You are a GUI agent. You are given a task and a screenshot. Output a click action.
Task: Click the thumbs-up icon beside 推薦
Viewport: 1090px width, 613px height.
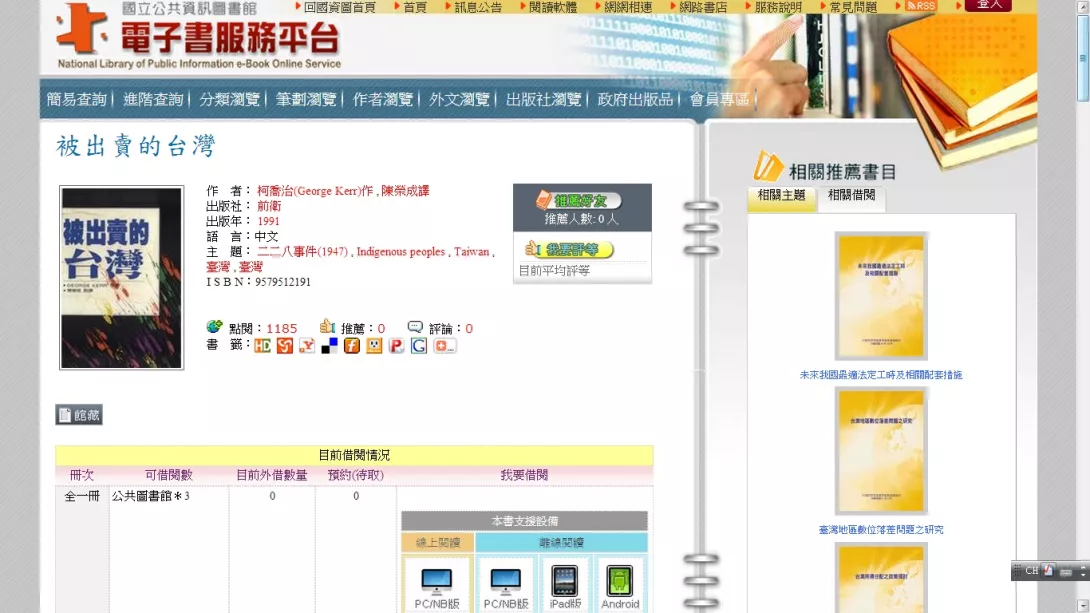point(327,326)
